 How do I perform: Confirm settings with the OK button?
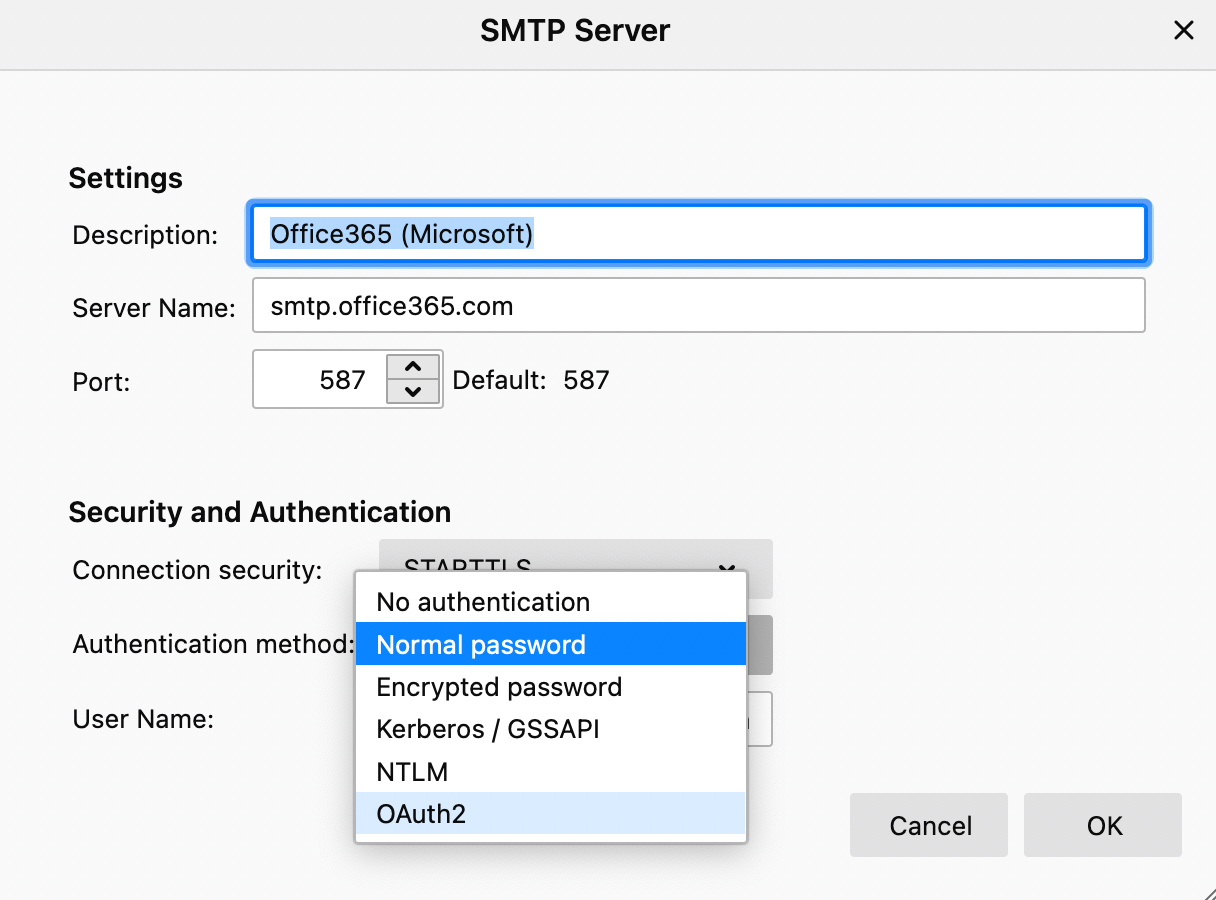[x=1103, y=825]
